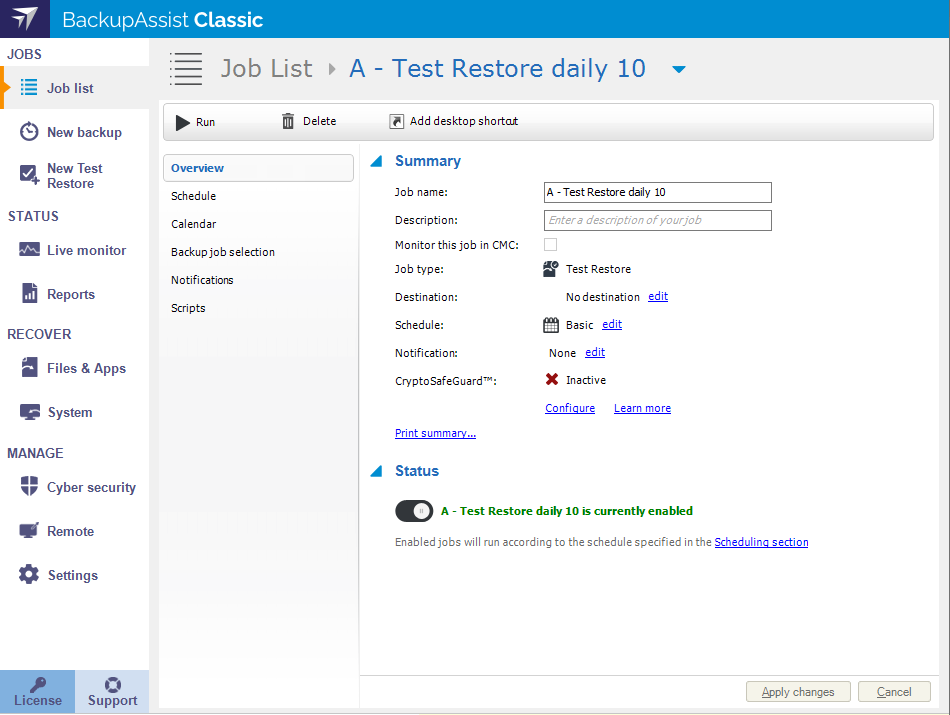The image size is (950, 715).
Task: Open the Live monitor sidebar icon
Action: click(29, 250)
